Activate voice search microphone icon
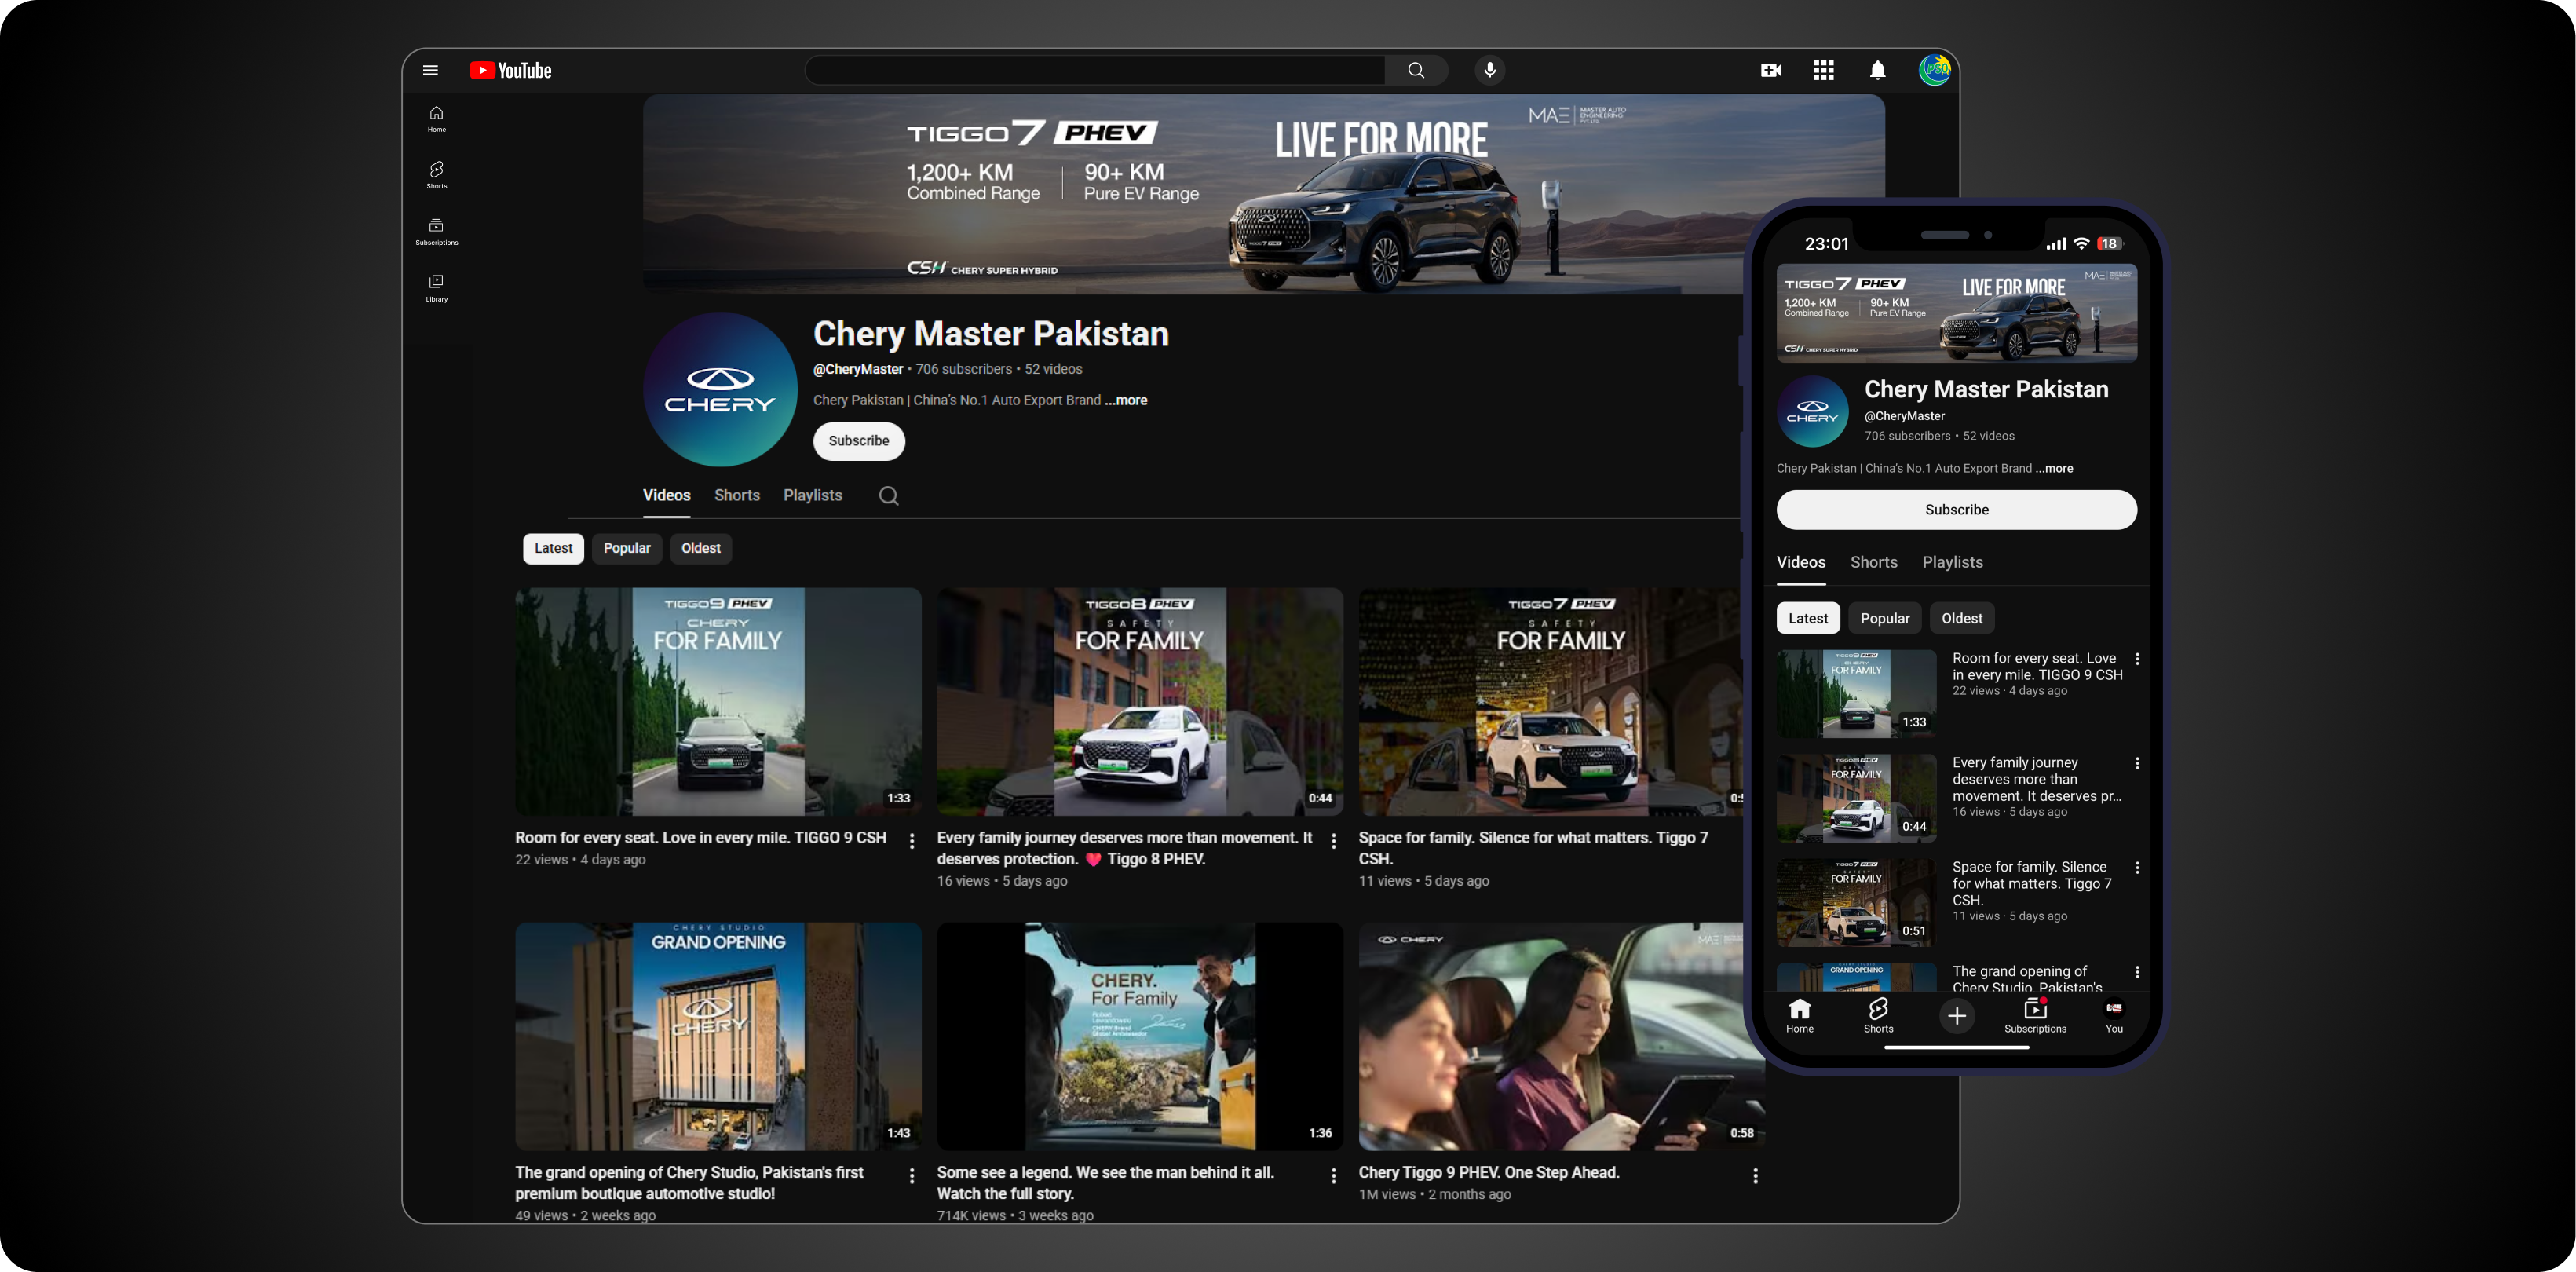Viewport: 2576px width, 1272px height. click(x=1490, y=70)
